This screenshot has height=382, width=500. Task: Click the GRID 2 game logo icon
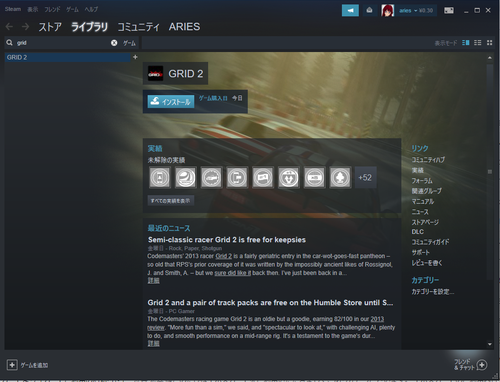[x=155, y=73]
